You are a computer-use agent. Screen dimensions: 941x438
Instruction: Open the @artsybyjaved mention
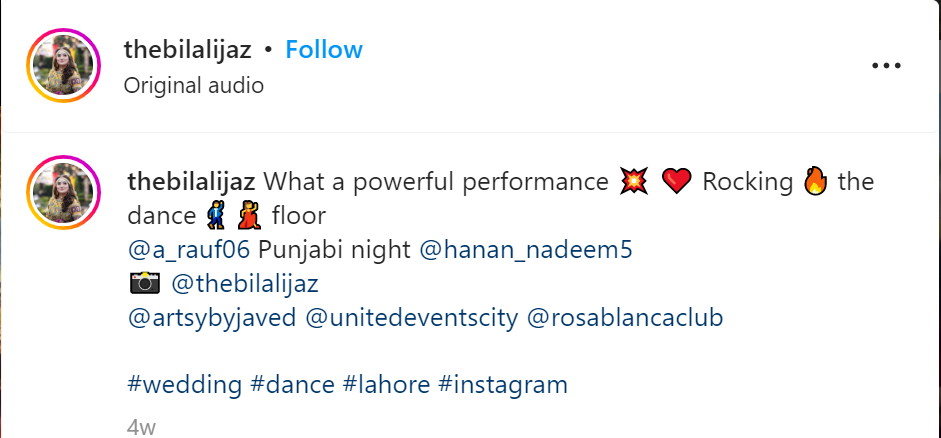(x=210, y=319)
